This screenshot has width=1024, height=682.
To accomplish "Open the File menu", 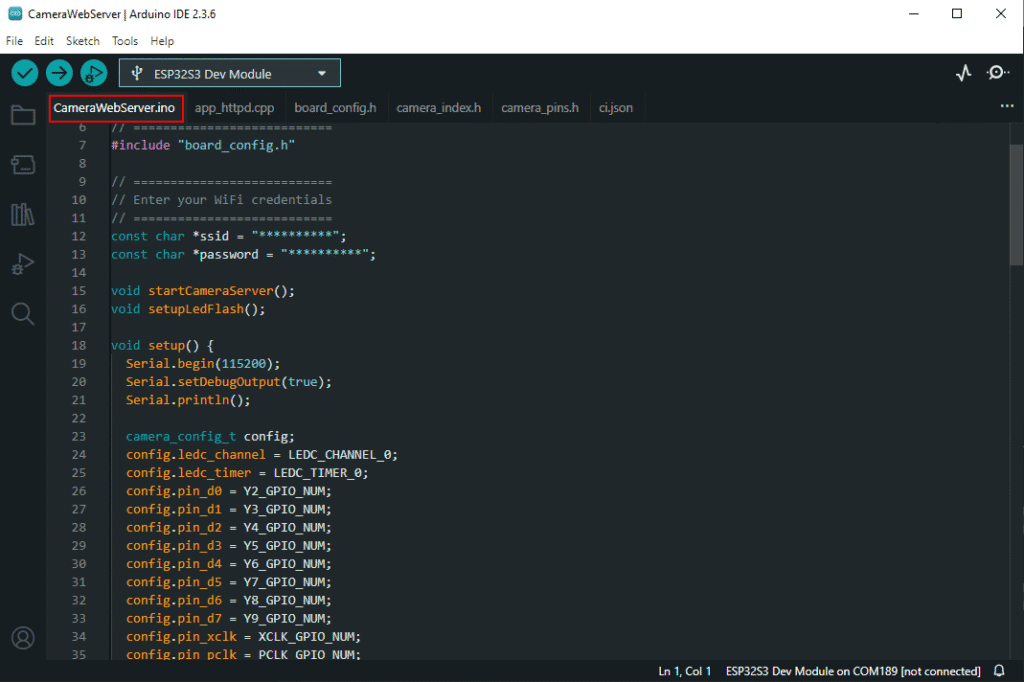I will tap(14, 41).
